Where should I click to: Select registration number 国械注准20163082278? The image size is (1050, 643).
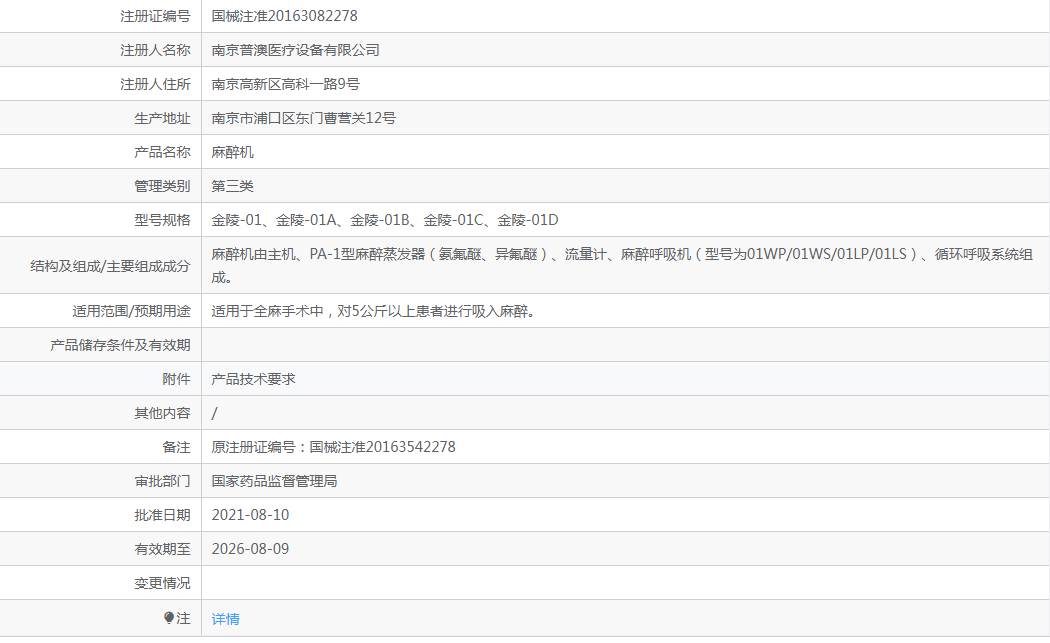point(285,16)
